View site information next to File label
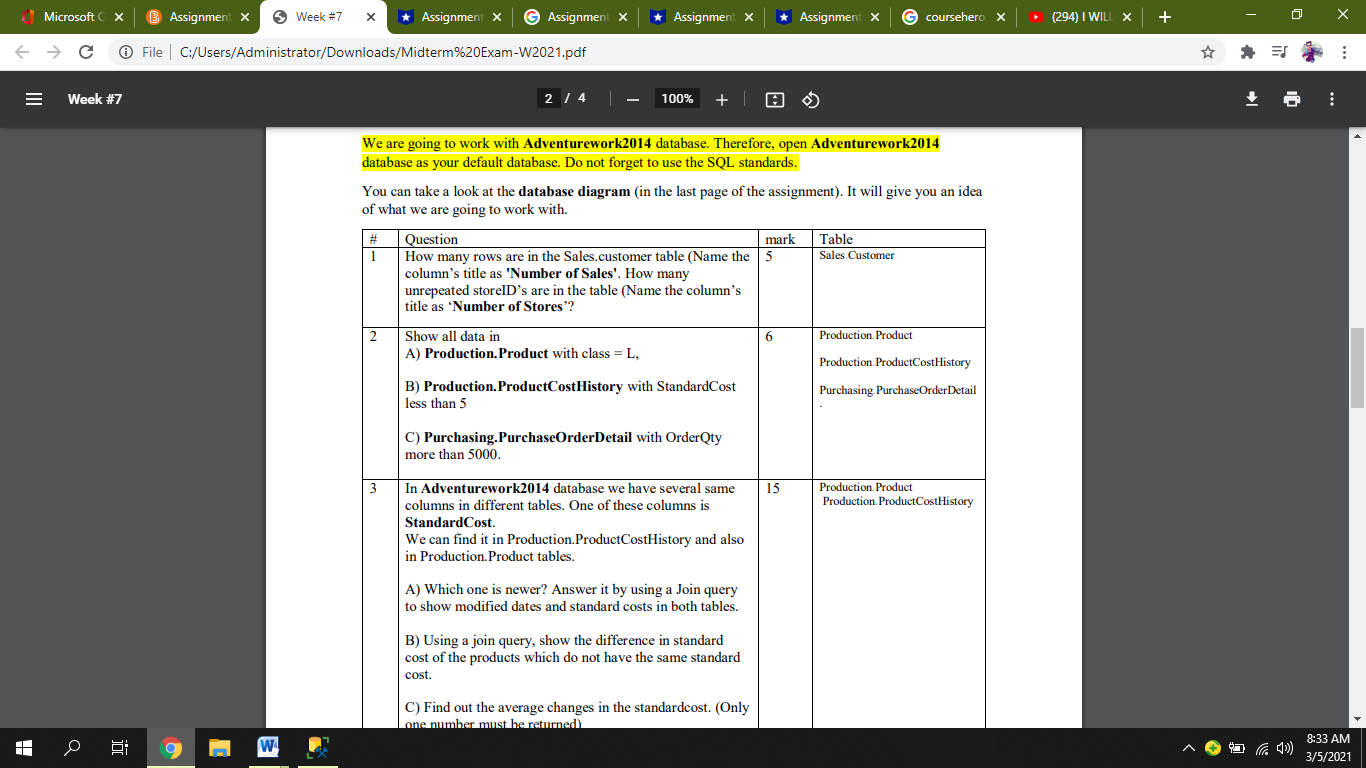The height and width of the screenshot is (768, 1366). [x=127, y=52]
